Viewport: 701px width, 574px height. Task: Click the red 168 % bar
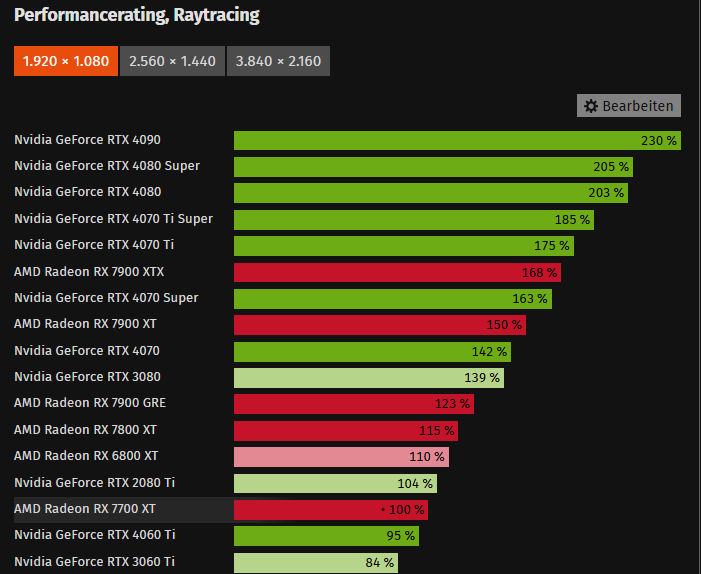point(397,272)
